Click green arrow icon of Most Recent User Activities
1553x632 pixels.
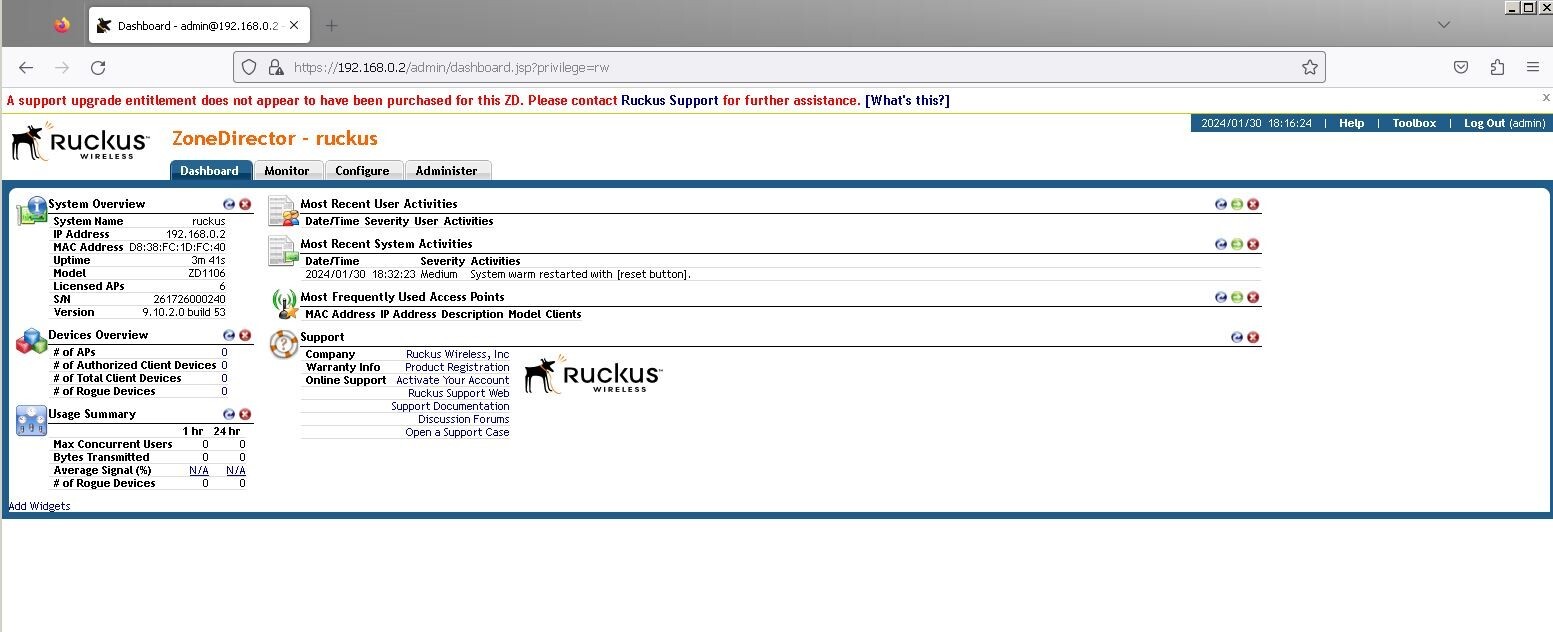1237,204
